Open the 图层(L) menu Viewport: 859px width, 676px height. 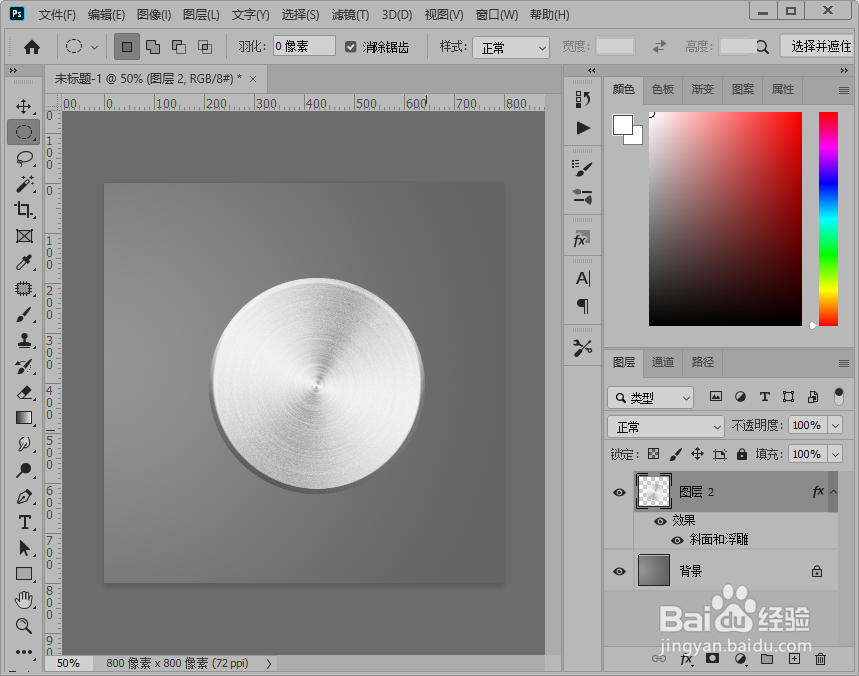tap(201, 15)
